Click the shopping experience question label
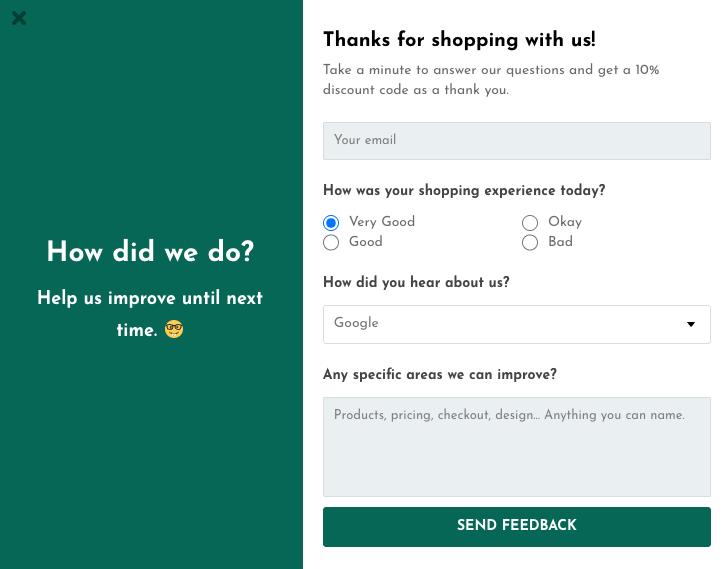 pyautogui.click(x=464, y=191)
